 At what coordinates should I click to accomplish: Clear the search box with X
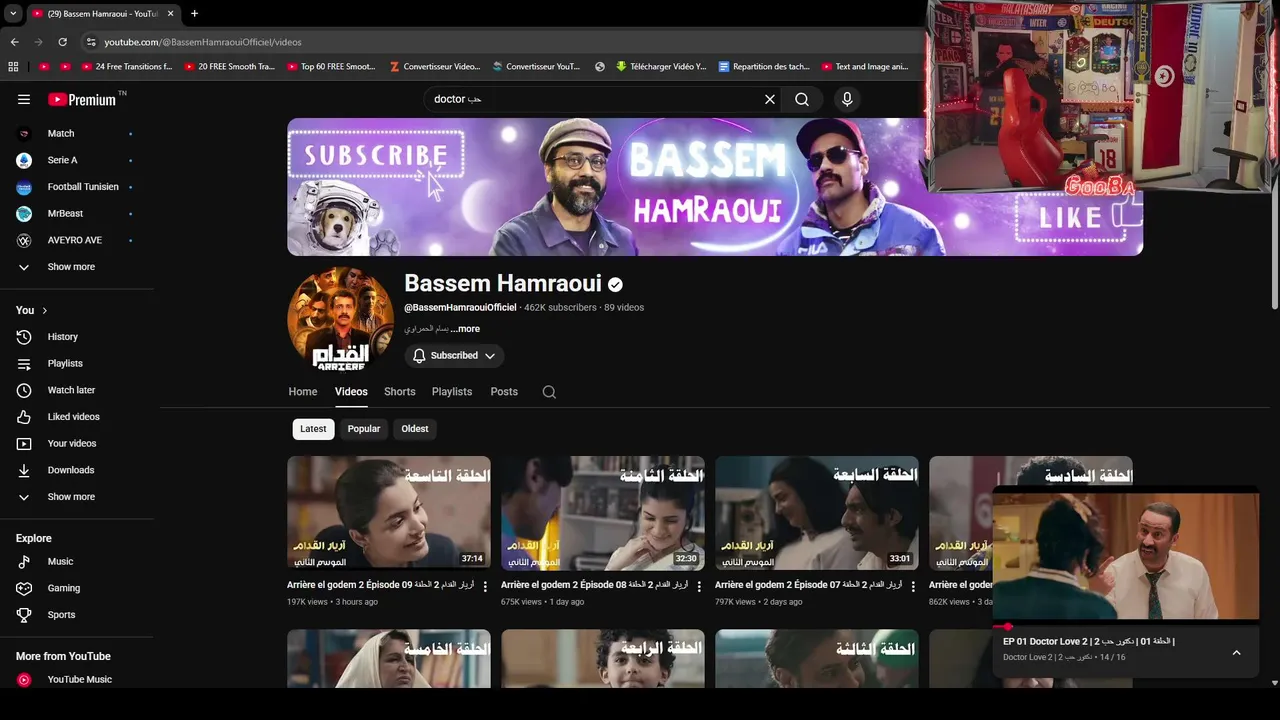pyautogui.click(x=769, y=99)
